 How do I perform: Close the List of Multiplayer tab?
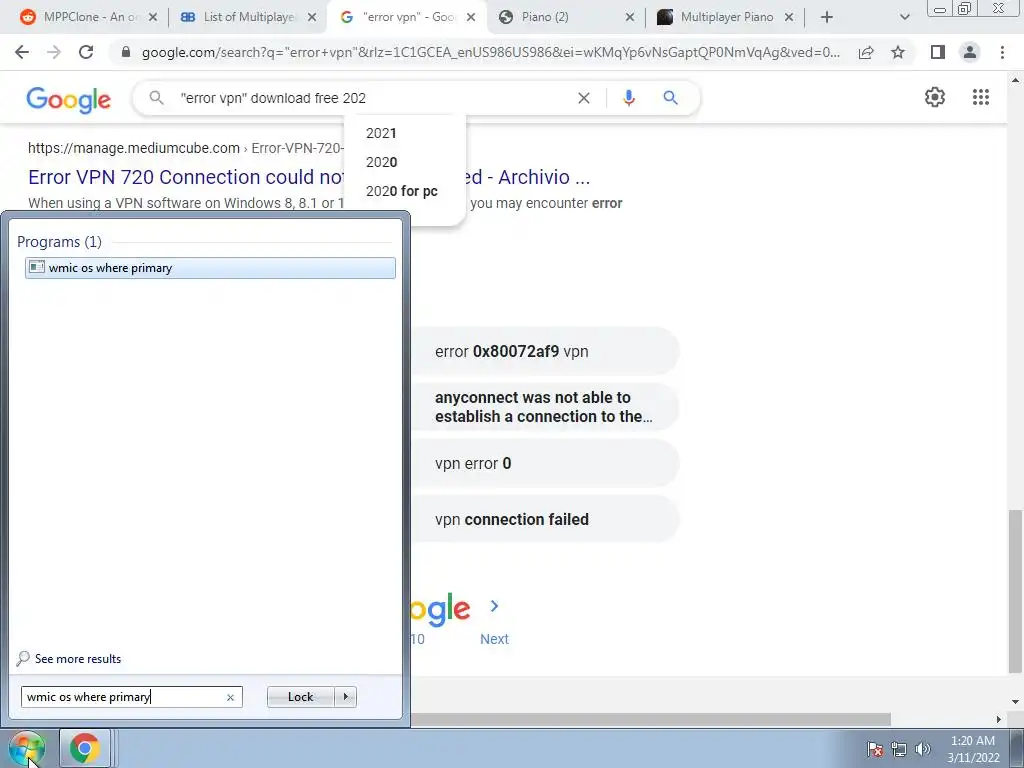[x=312, y=18]
